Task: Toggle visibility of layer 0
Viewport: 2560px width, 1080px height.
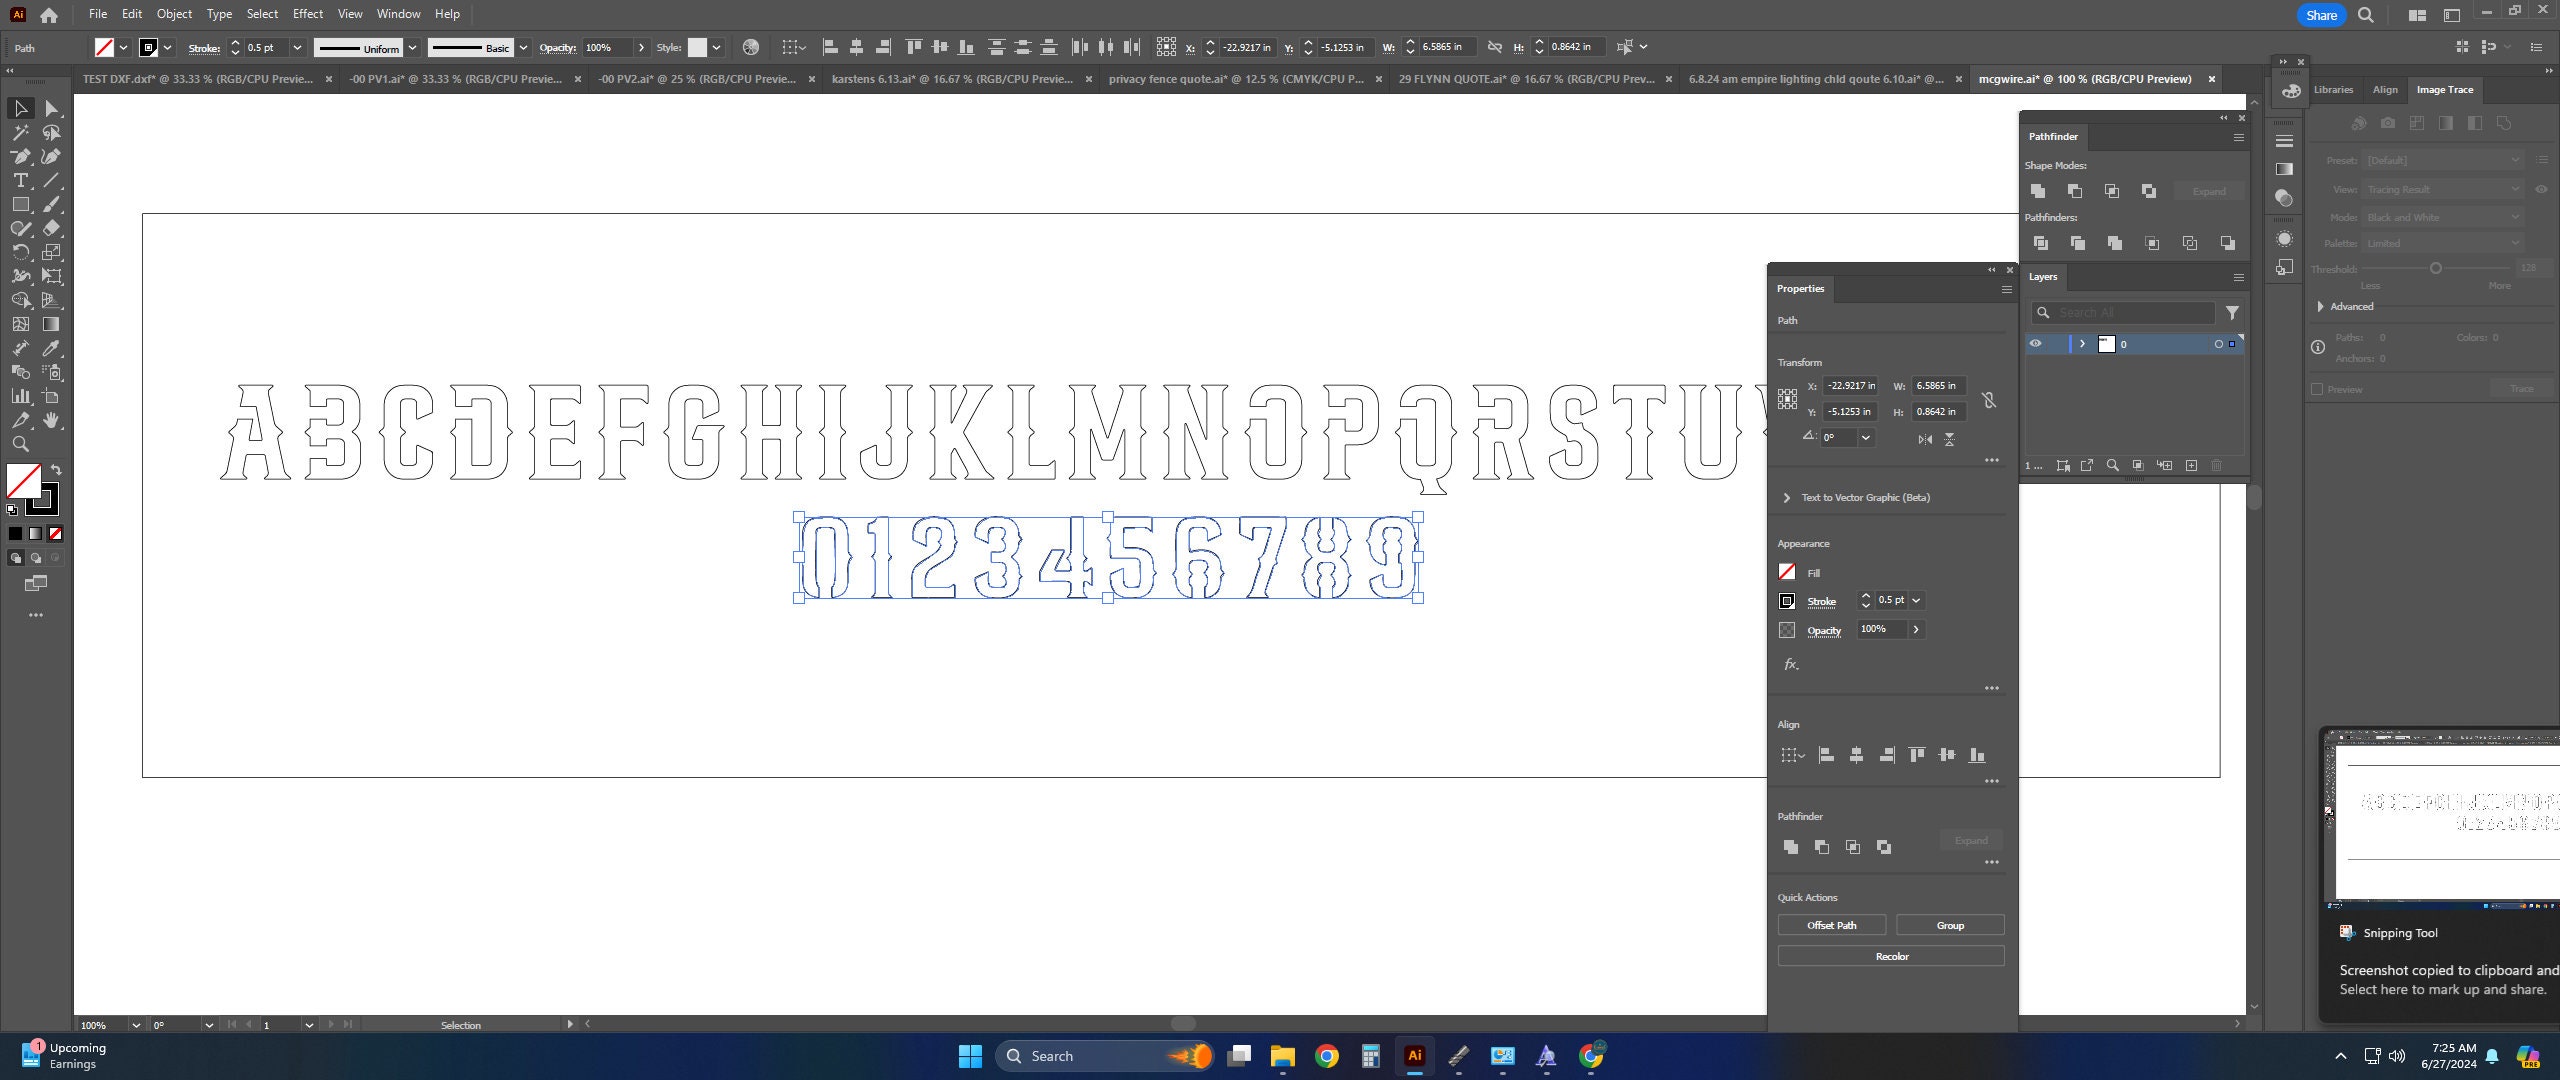Action: pyautogui.click(x=2036, y=343)
